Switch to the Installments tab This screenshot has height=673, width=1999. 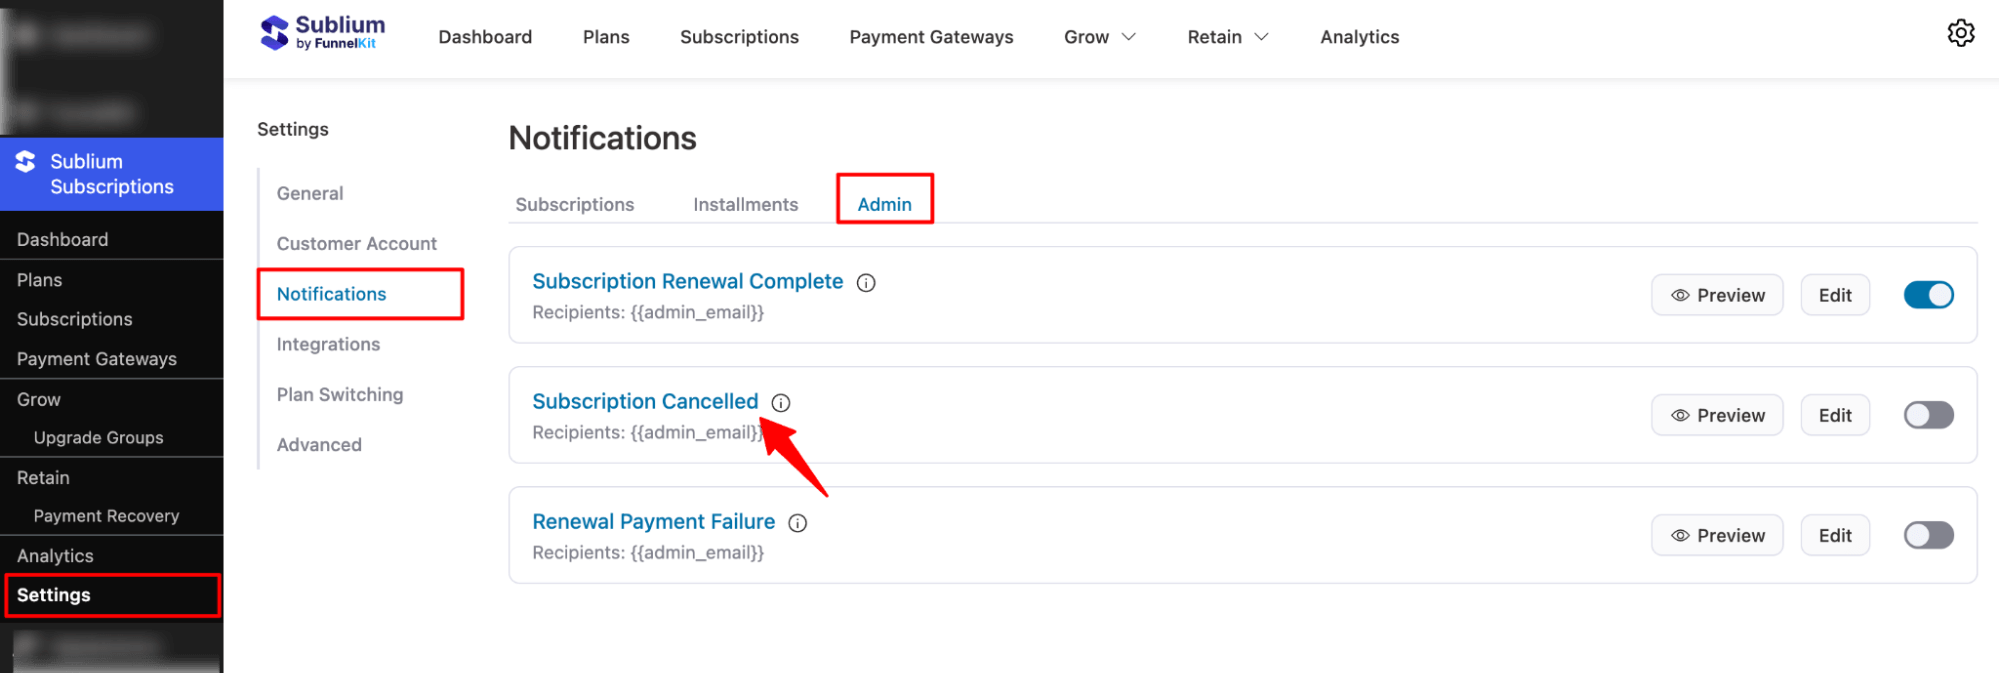click(745, 204)
